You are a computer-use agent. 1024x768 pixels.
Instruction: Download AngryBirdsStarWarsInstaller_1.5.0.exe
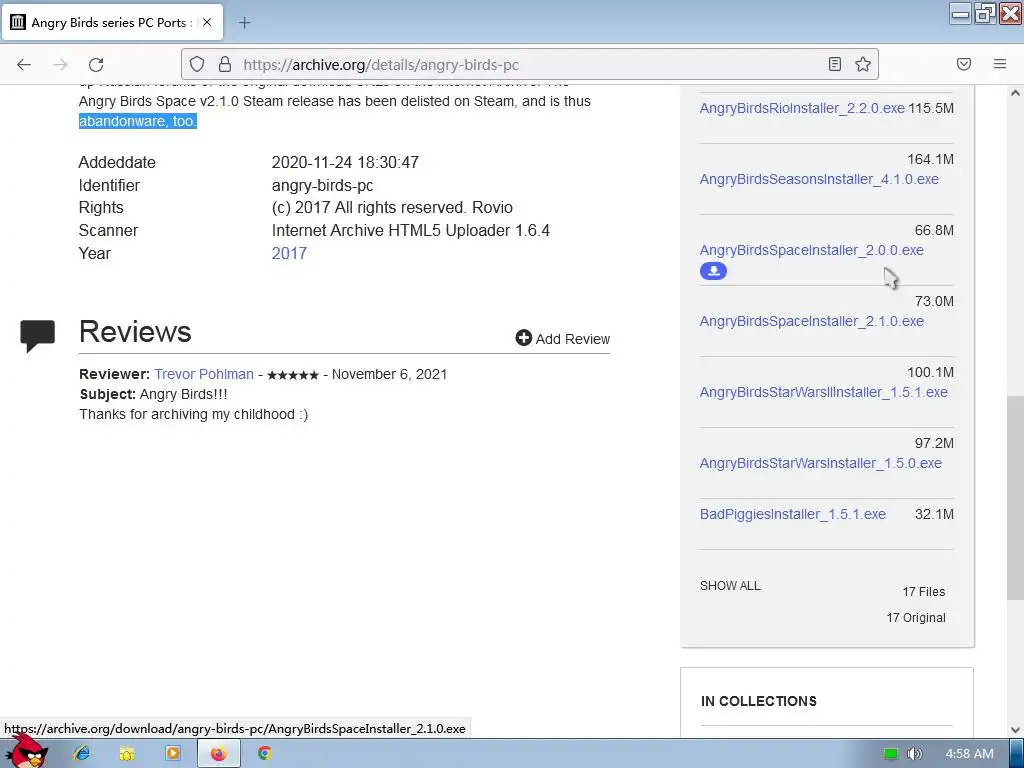821,464
